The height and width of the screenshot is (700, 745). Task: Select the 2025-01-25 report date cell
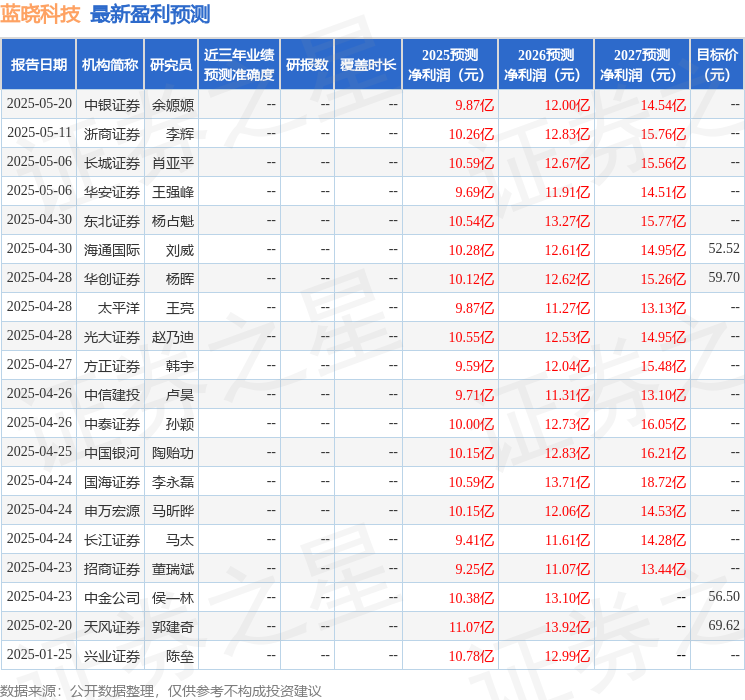point(39,655)
